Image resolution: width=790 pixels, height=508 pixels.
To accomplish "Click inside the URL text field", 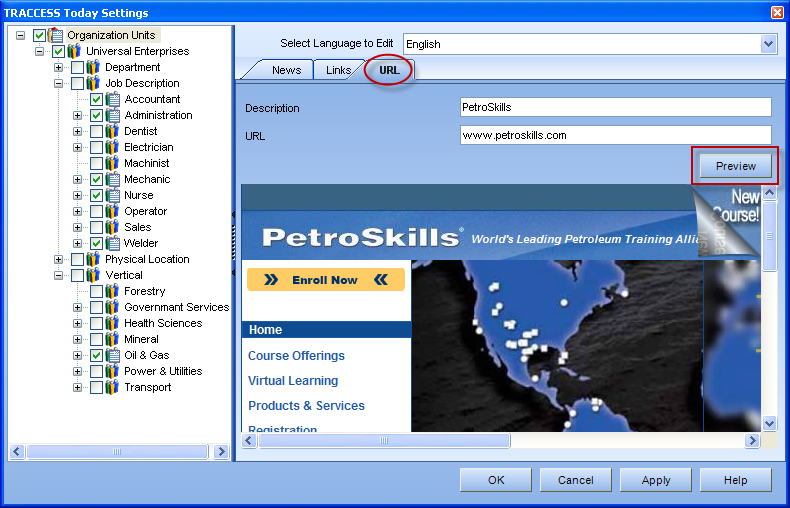I will 615,135.
